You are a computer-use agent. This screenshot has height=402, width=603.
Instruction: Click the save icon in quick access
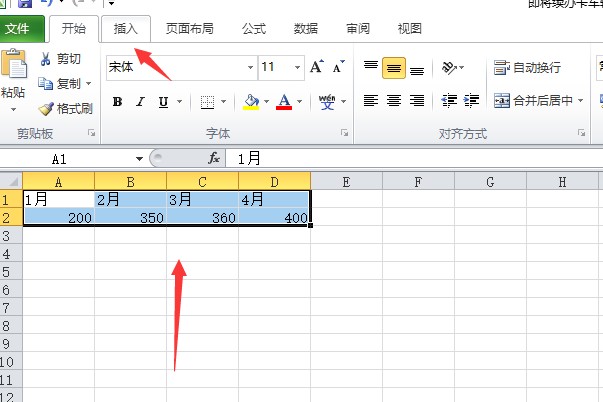click(x=25, y=3)
